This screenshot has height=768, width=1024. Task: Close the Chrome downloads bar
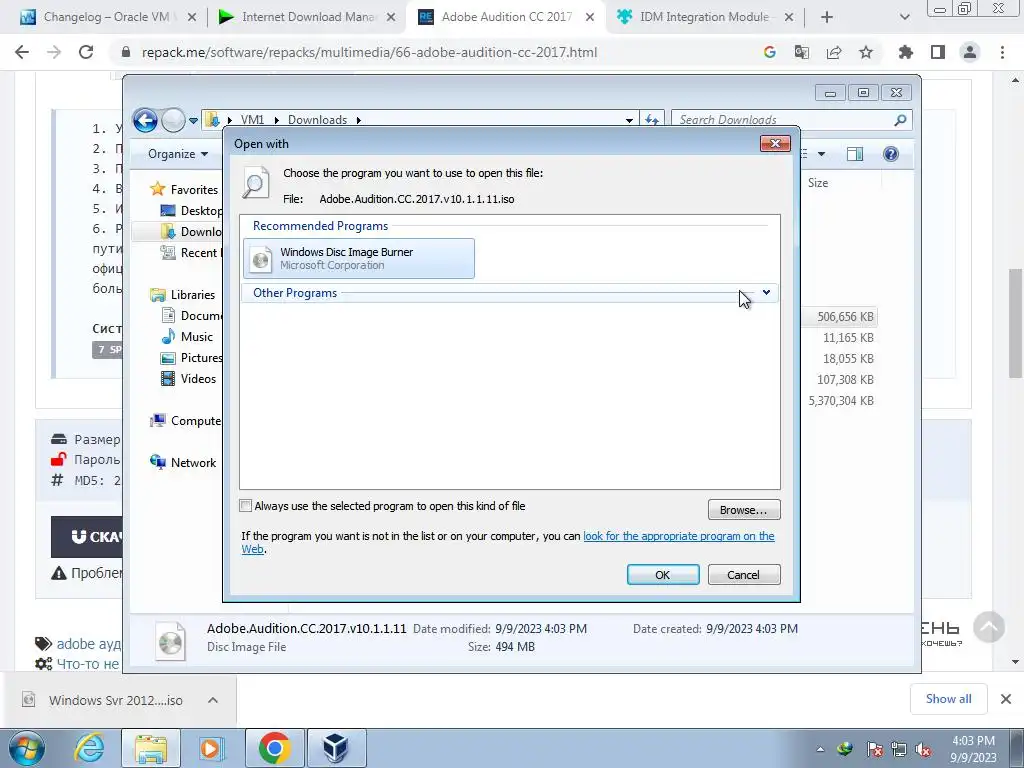(x=1006, y=699)
